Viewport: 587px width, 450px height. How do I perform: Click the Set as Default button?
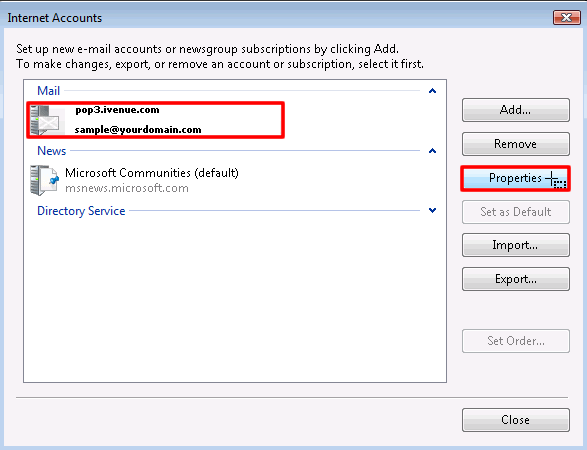click(515, 212)
